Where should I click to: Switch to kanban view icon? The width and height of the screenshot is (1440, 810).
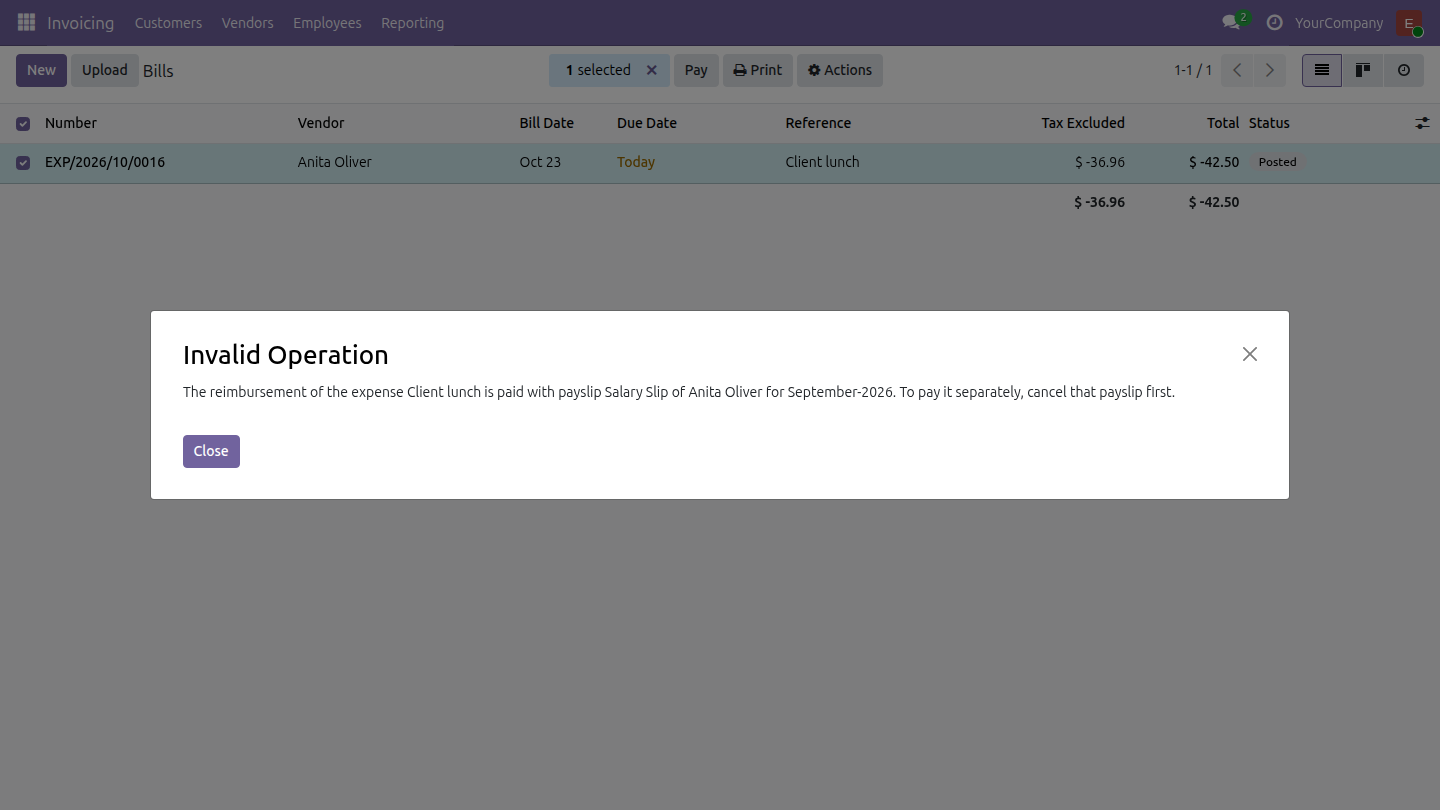[x=1363, y=70]
